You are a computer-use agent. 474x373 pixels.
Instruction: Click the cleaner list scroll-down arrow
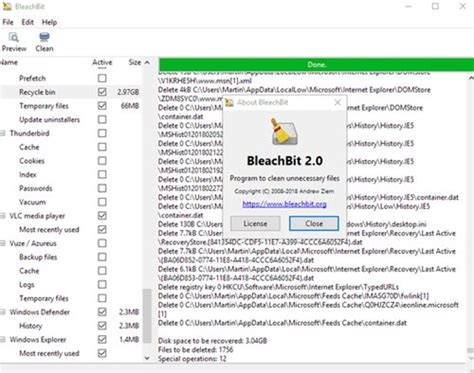click(147, 358)
